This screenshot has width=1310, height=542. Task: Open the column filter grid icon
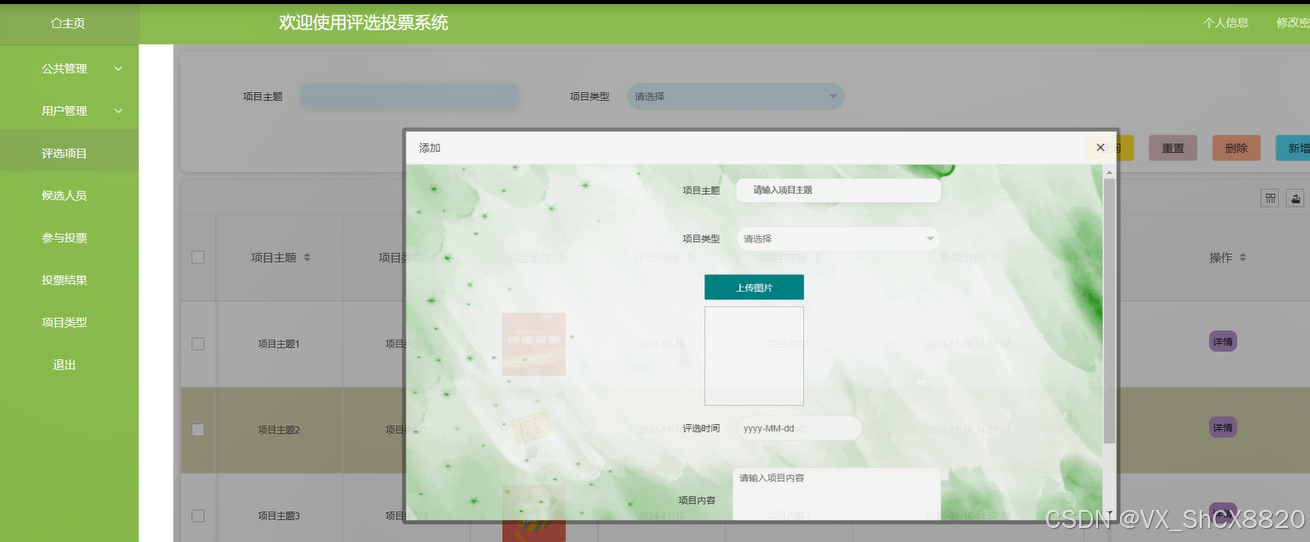tap(1271, 198)
